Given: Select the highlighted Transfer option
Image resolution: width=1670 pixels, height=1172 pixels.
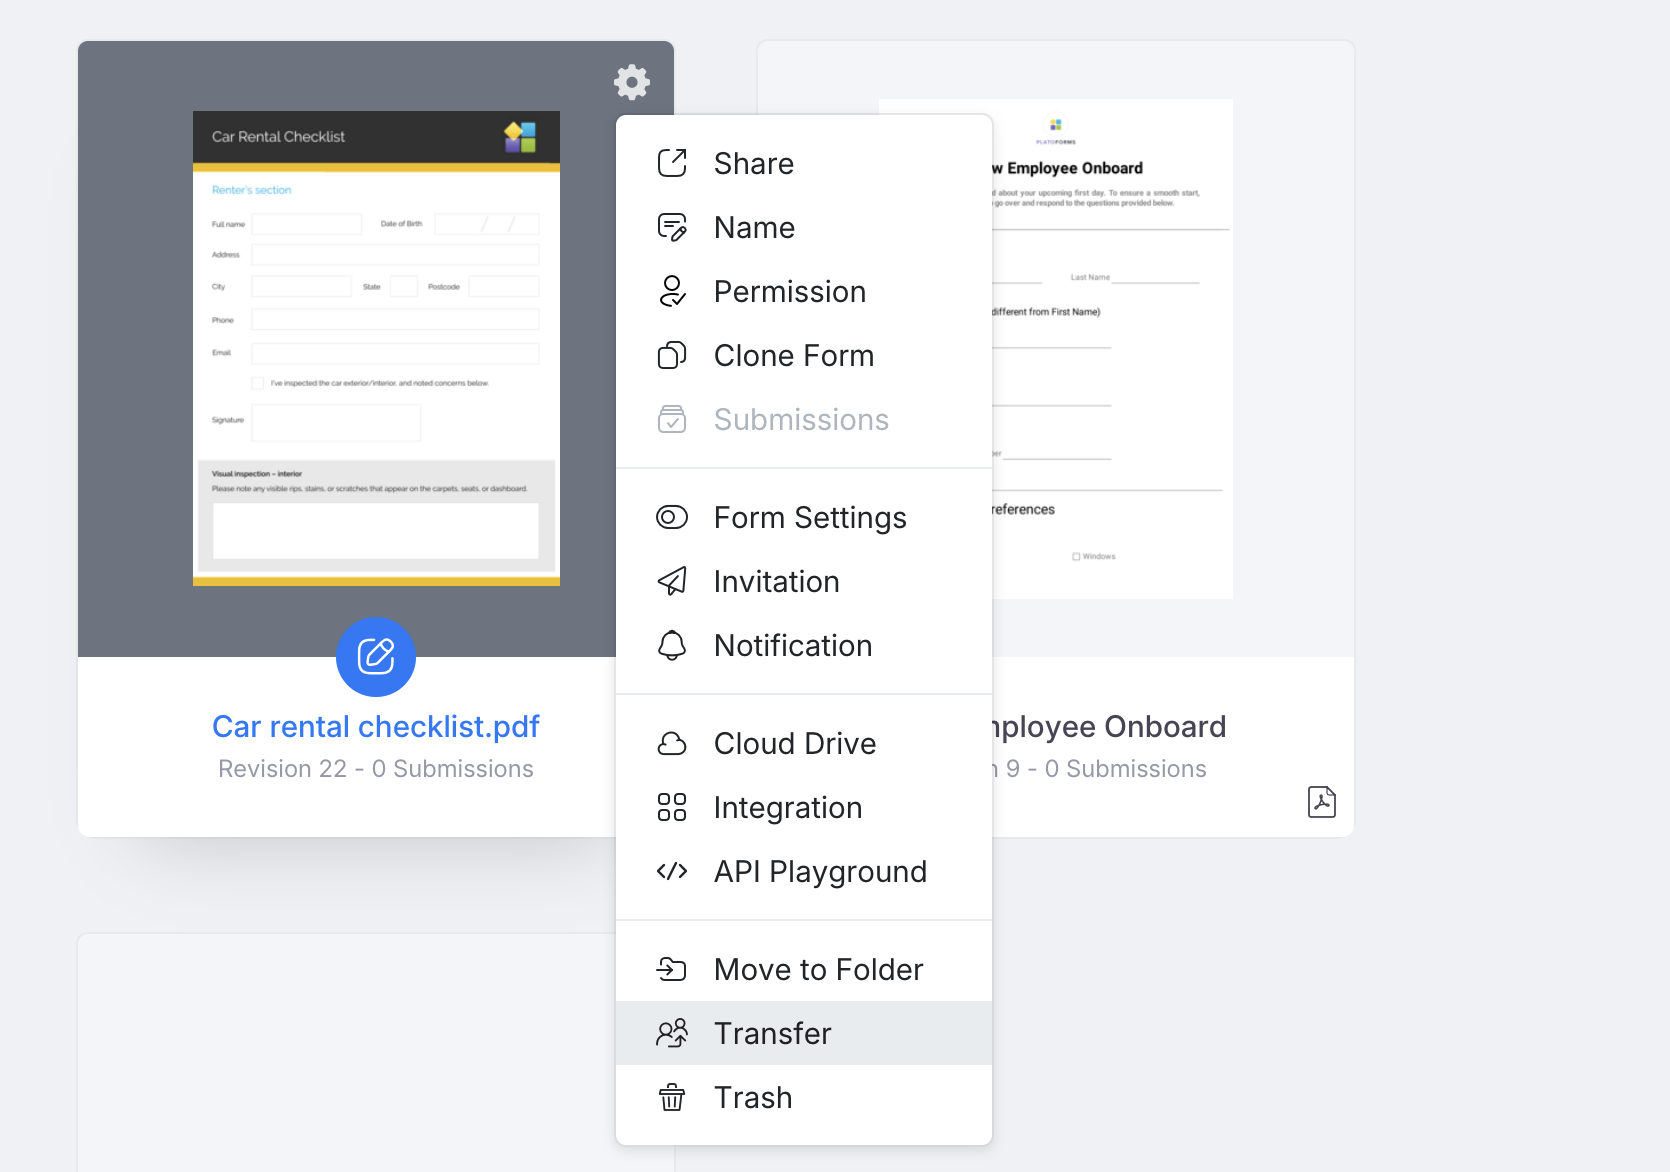Looking at the screenshot, I should click(x=772, y=1034).
